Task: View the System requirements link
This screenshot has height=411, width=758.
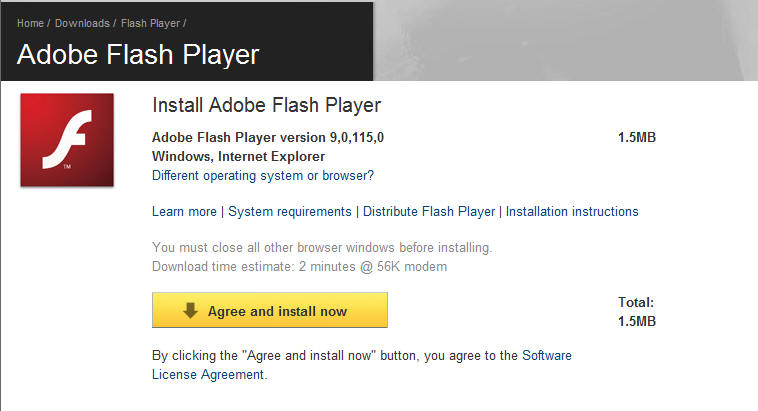Action: [x=290, y=212]
